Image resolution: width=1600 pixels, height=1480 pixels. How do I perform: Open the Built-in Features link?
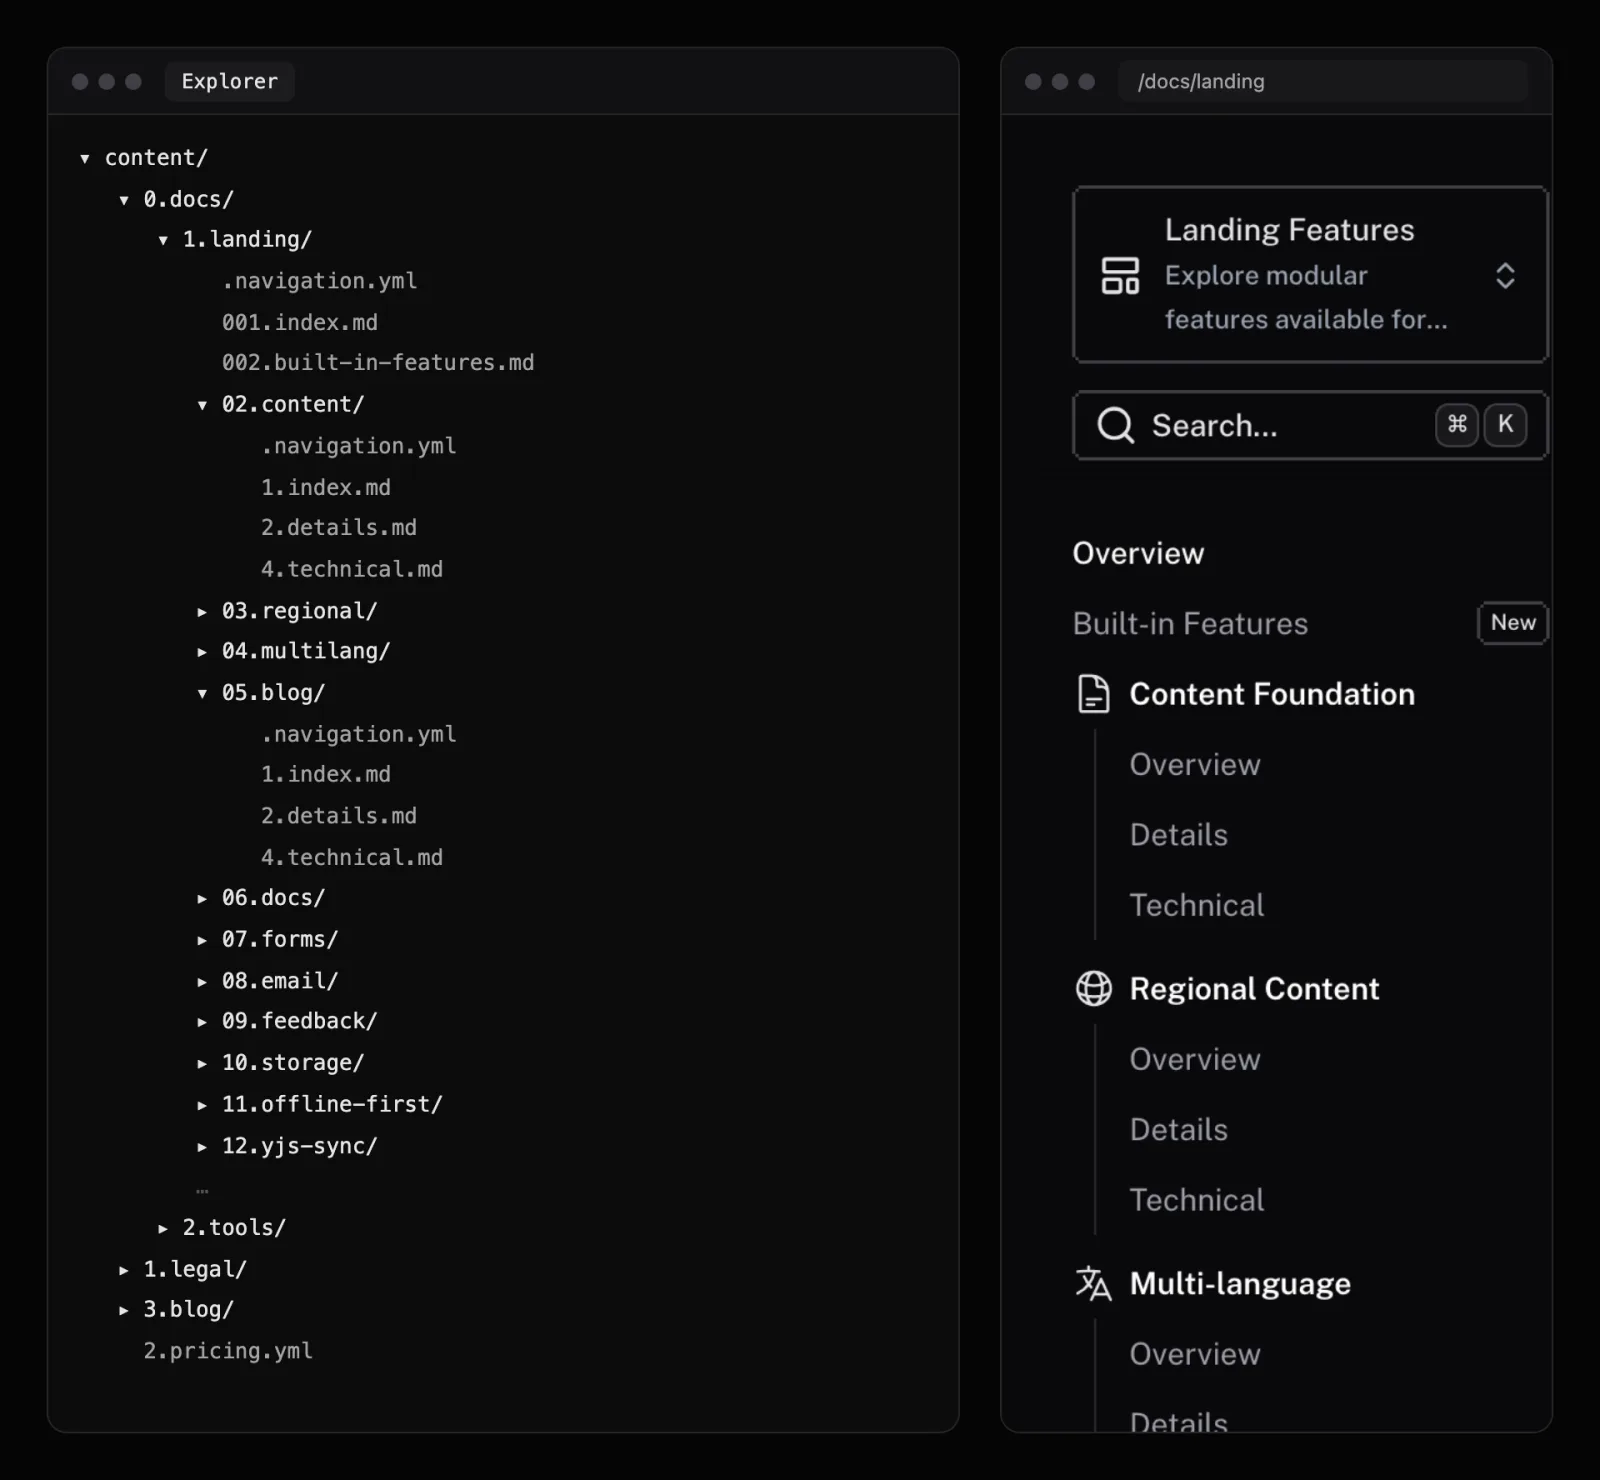[1190, 623]
